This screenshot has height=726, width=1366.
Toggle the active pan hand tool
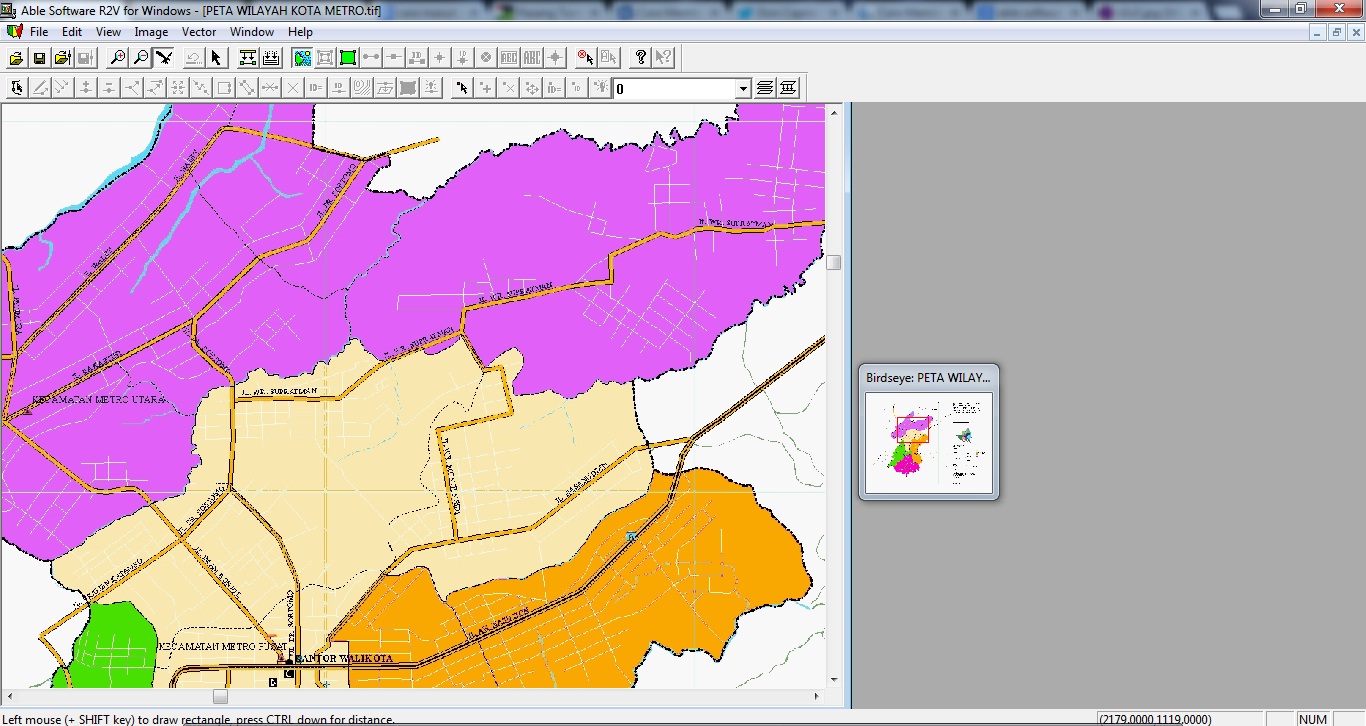[165, 58]
